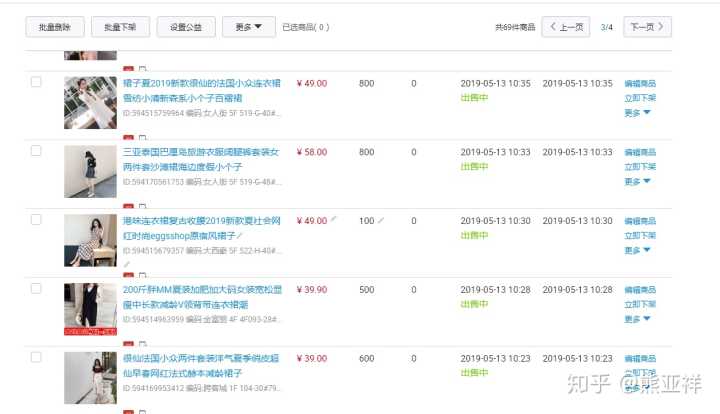Screen dimensions: 720x414
Task: Expand 更多 actions for ¥58.00 product row
Action: (637, 182)
